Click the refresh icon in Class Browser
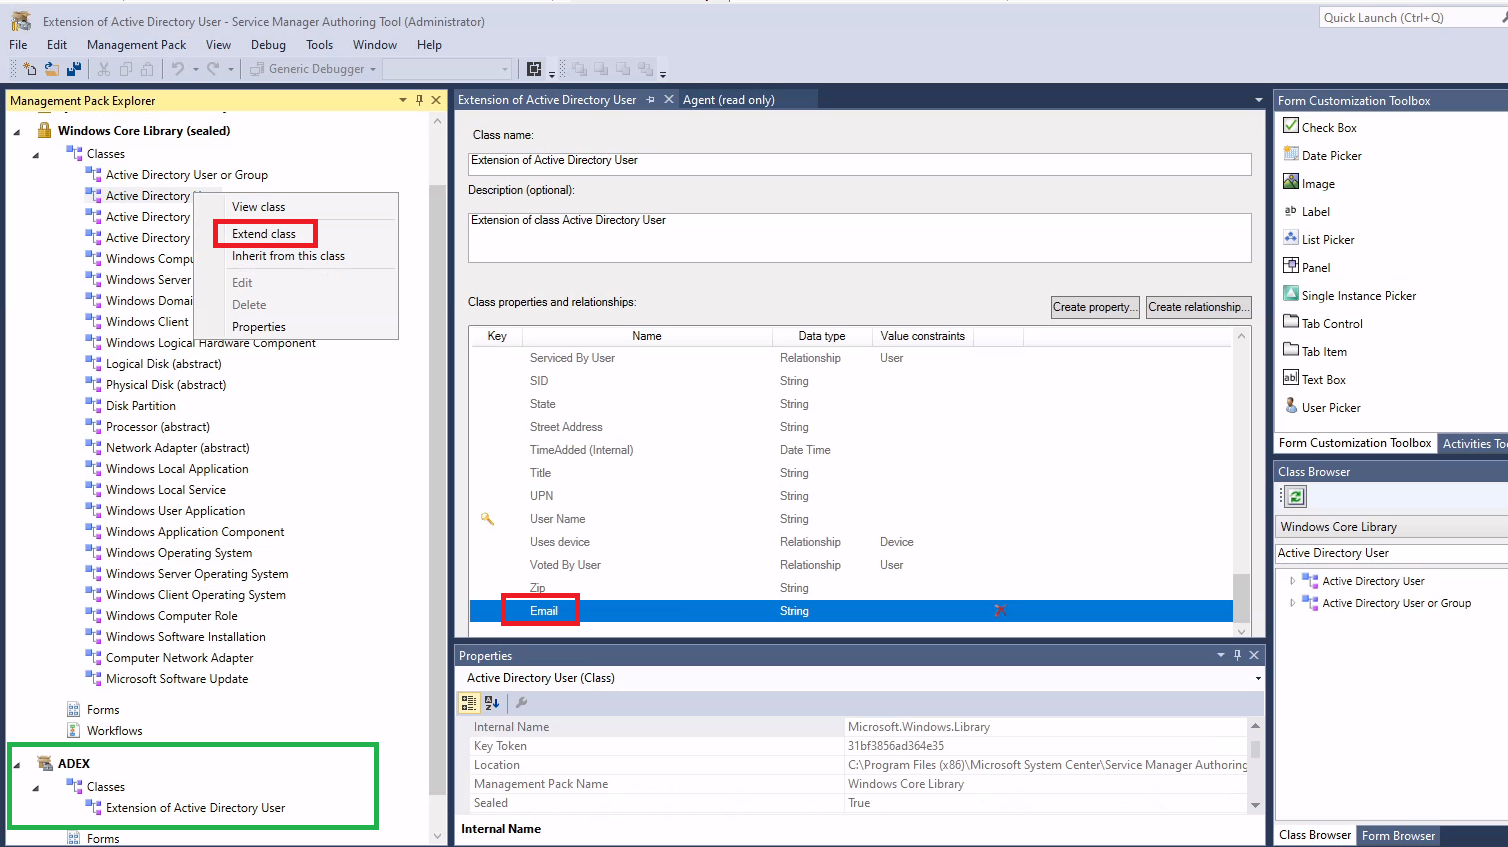This screenshot has width=1508, height=847. coord(1295,497)
